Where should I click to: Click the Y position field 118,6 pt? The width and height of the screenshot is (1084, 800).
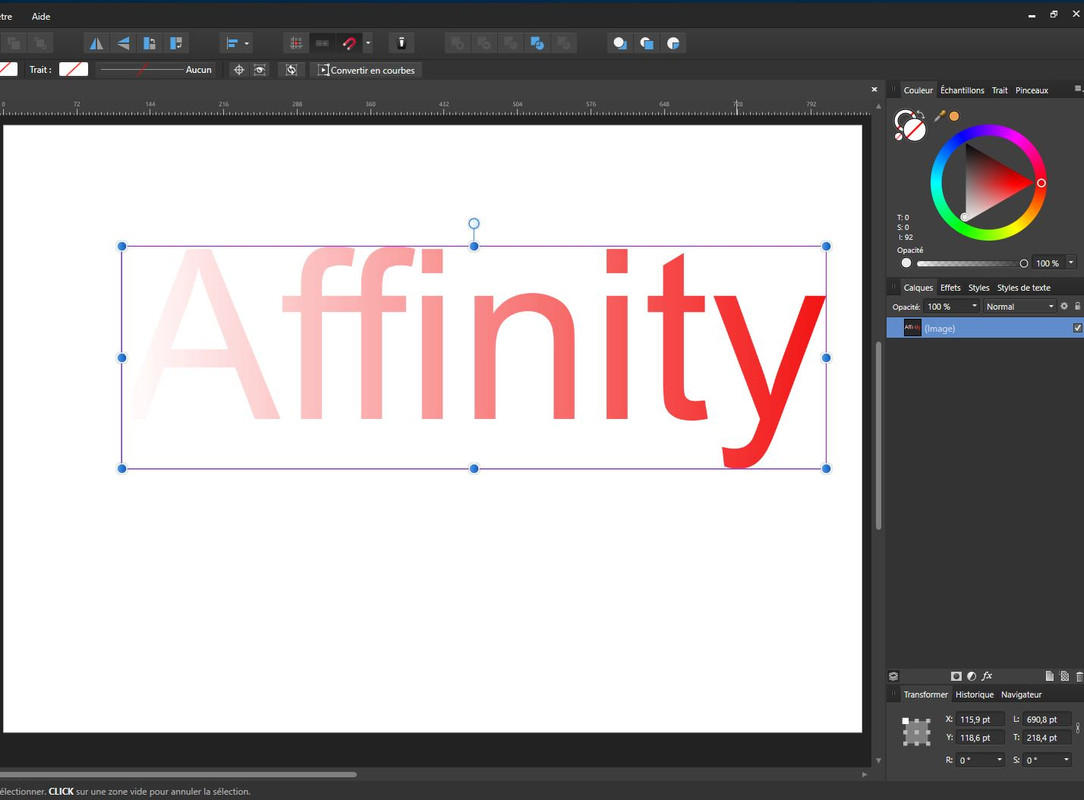click(x=980, y=738)
